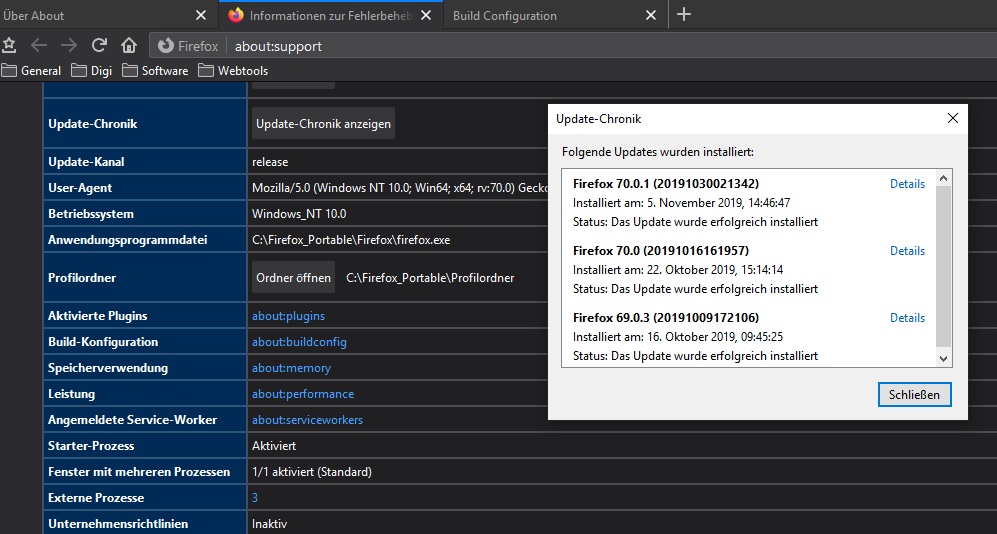
Task: Go to the Firefox home page
Action: tap(129, 45)
